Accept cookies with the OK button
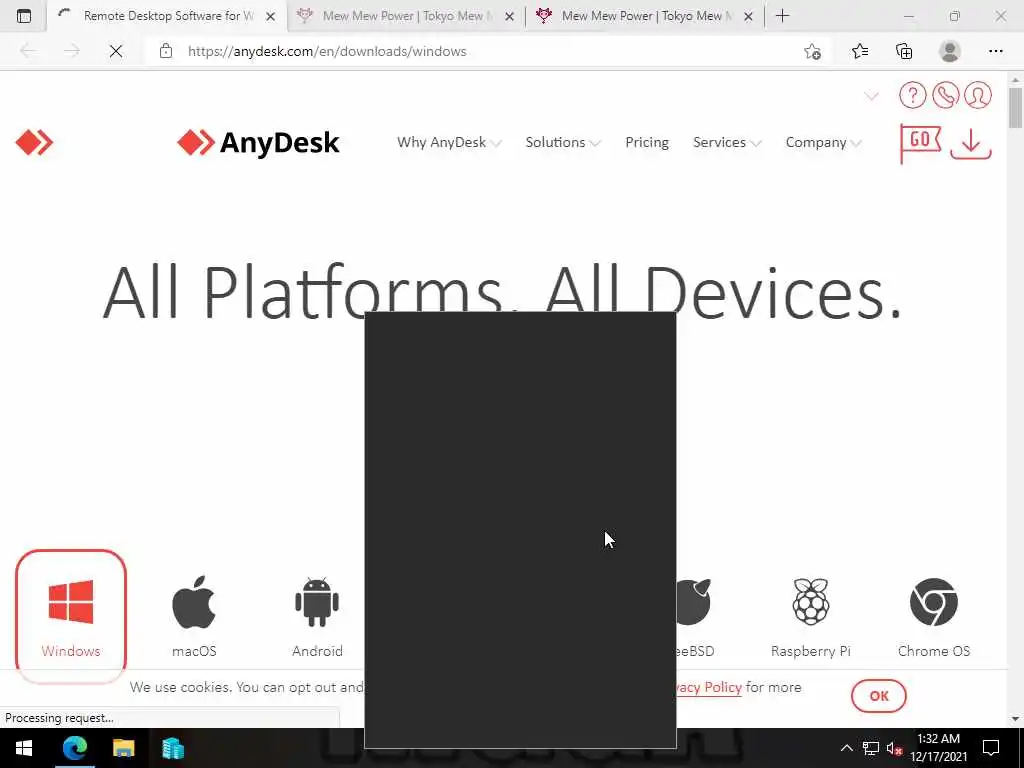 878,696
